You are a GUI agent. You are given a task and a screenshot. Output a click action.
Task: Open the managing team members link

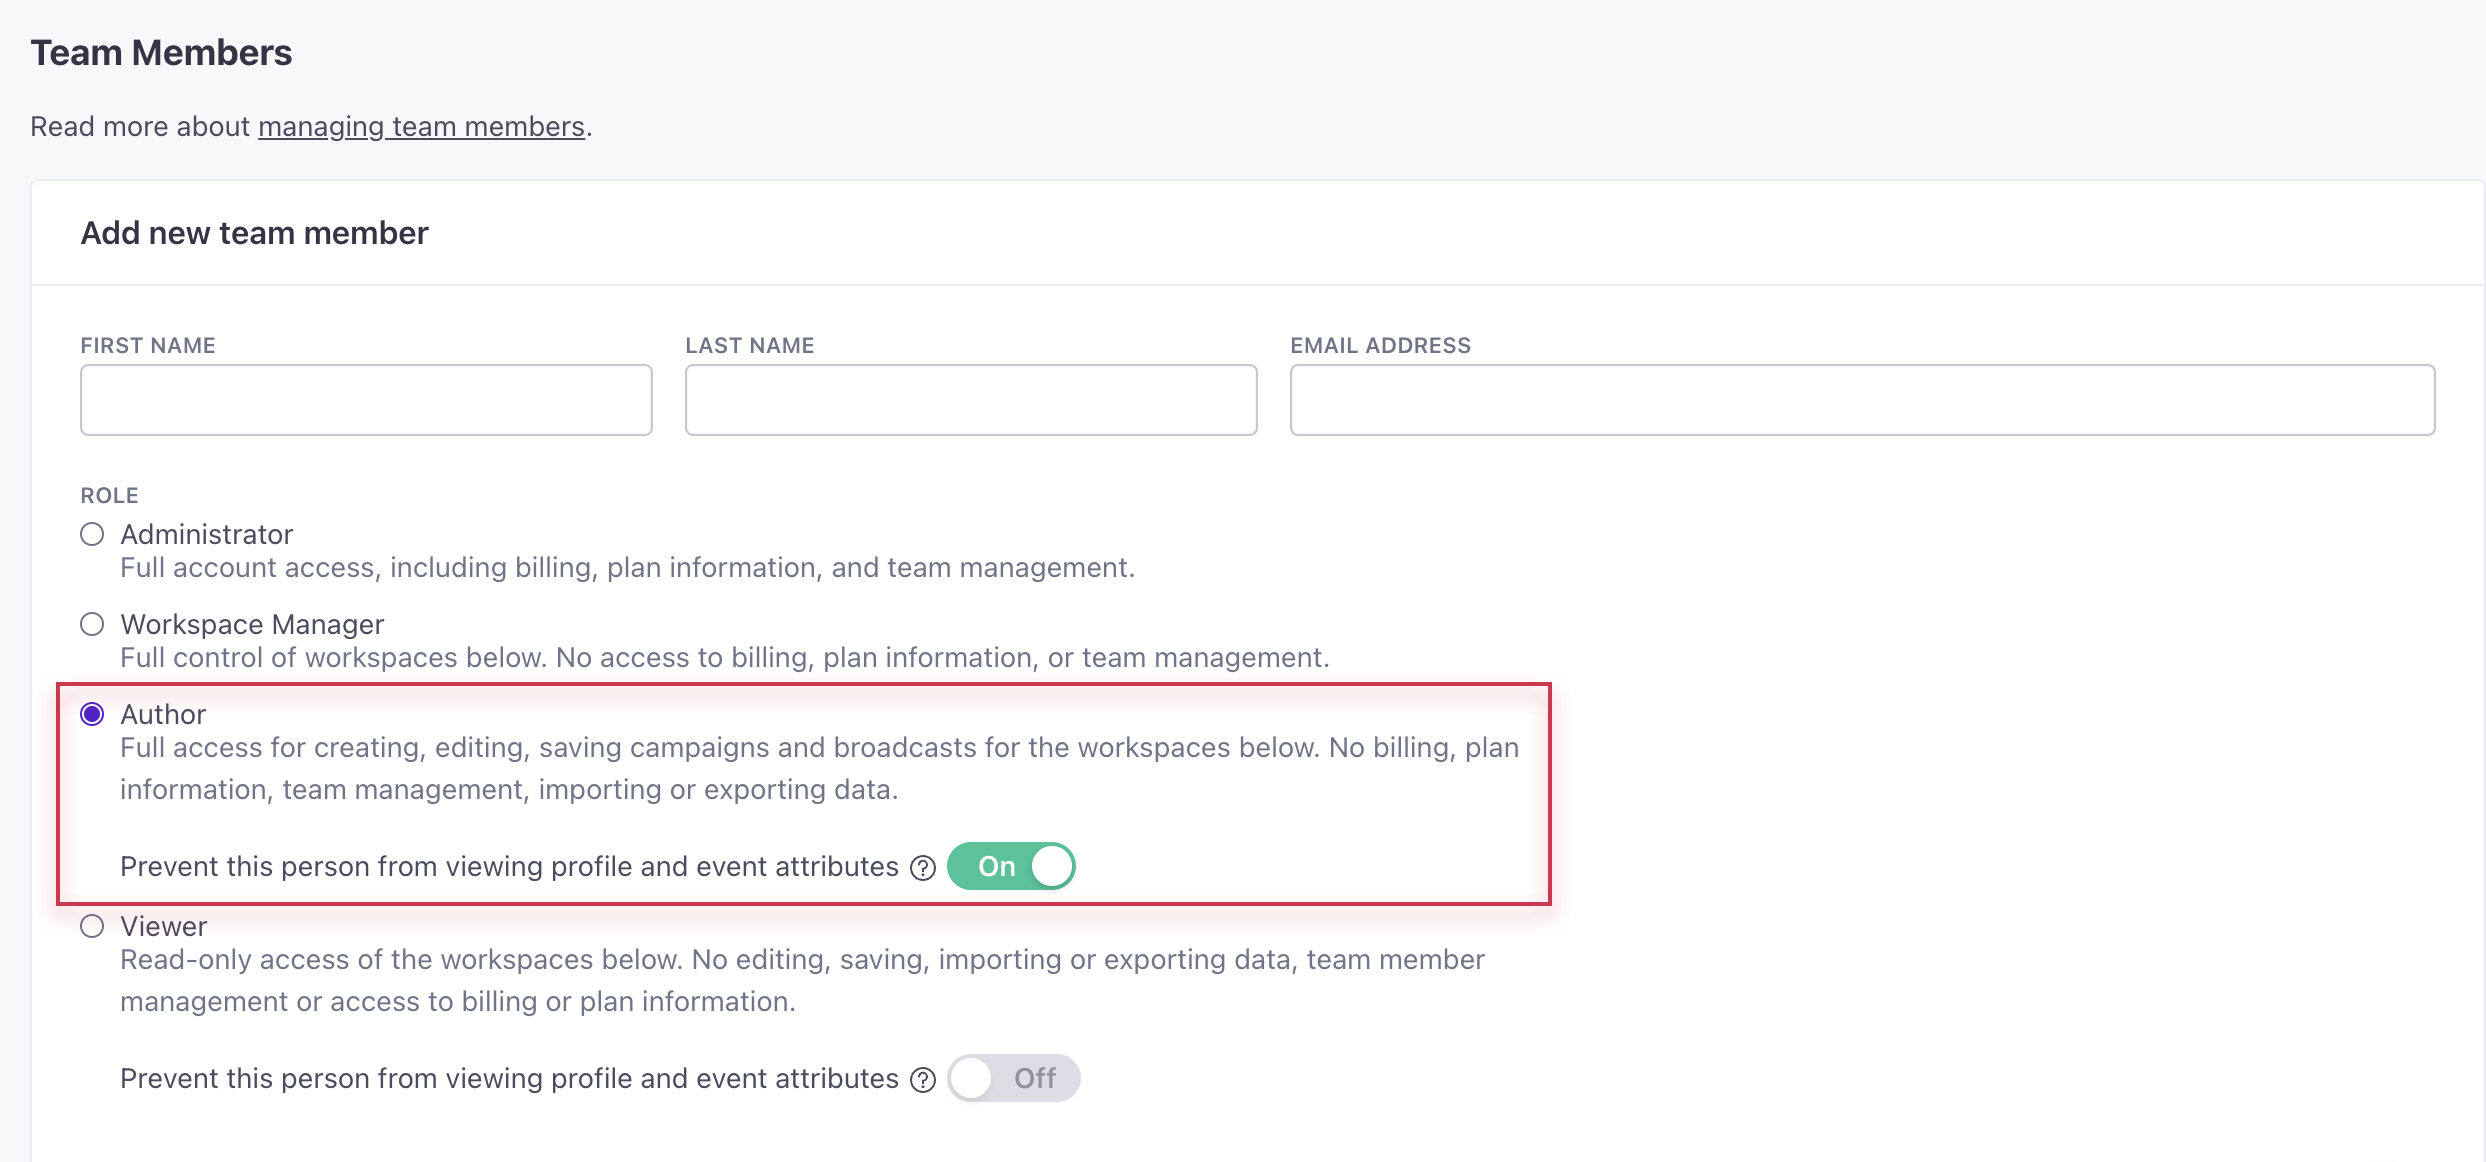[x=421, y=127]
